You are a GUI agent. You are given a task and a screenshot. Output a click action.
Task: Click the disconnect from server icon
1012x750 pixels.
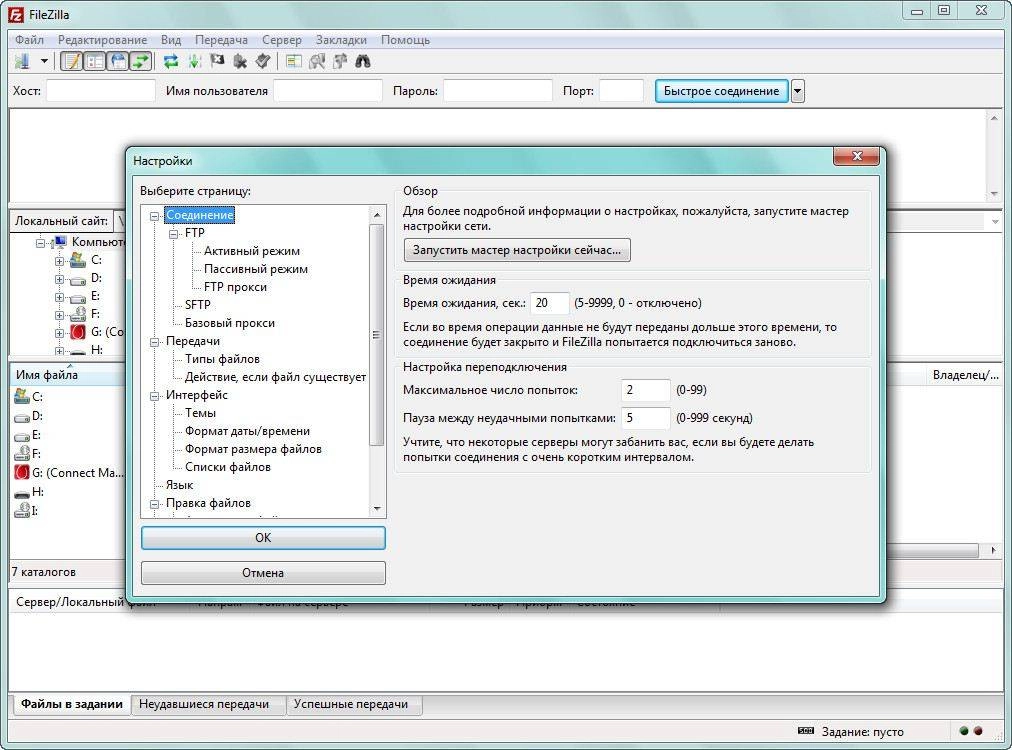[240, 62]
